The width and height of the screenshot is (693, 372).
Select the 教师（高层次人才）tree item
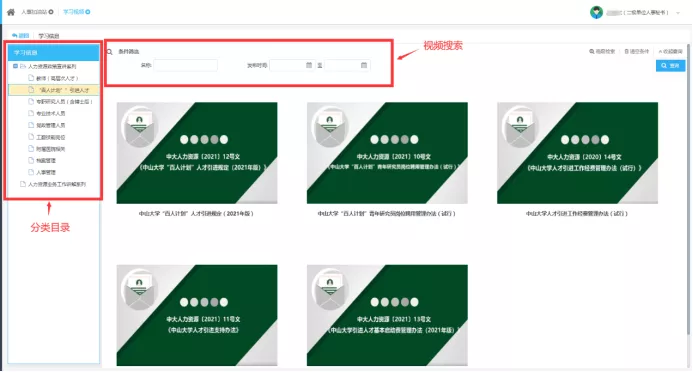tap(57, 78)
